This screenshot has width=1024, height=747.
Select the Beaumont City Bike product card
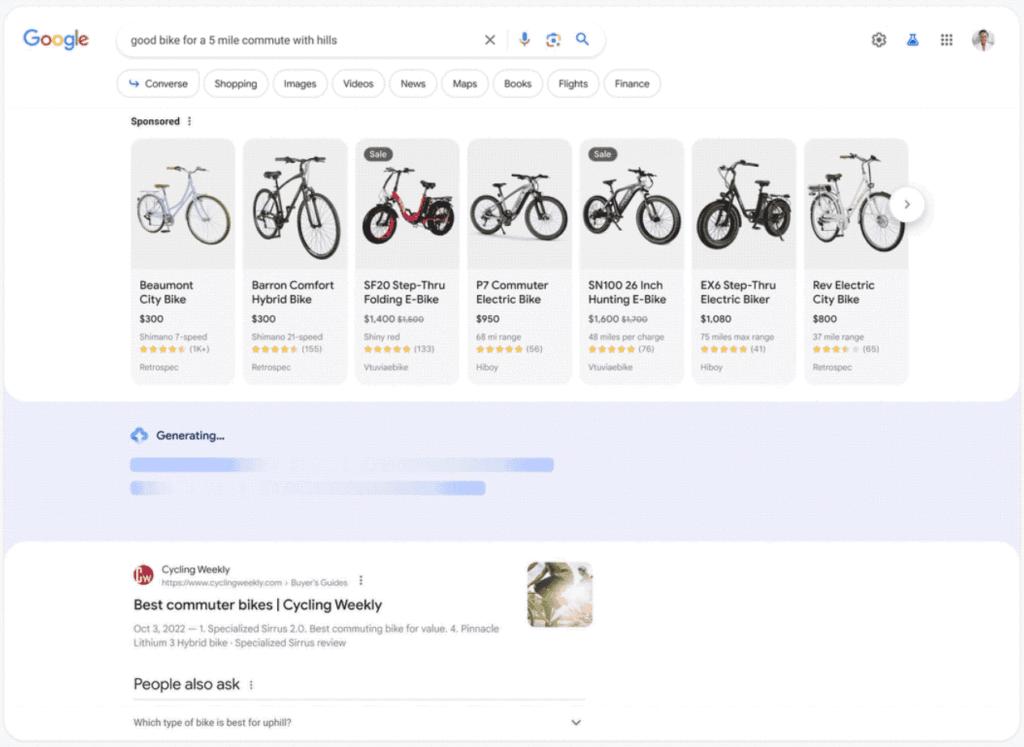(x=183, y=260)
